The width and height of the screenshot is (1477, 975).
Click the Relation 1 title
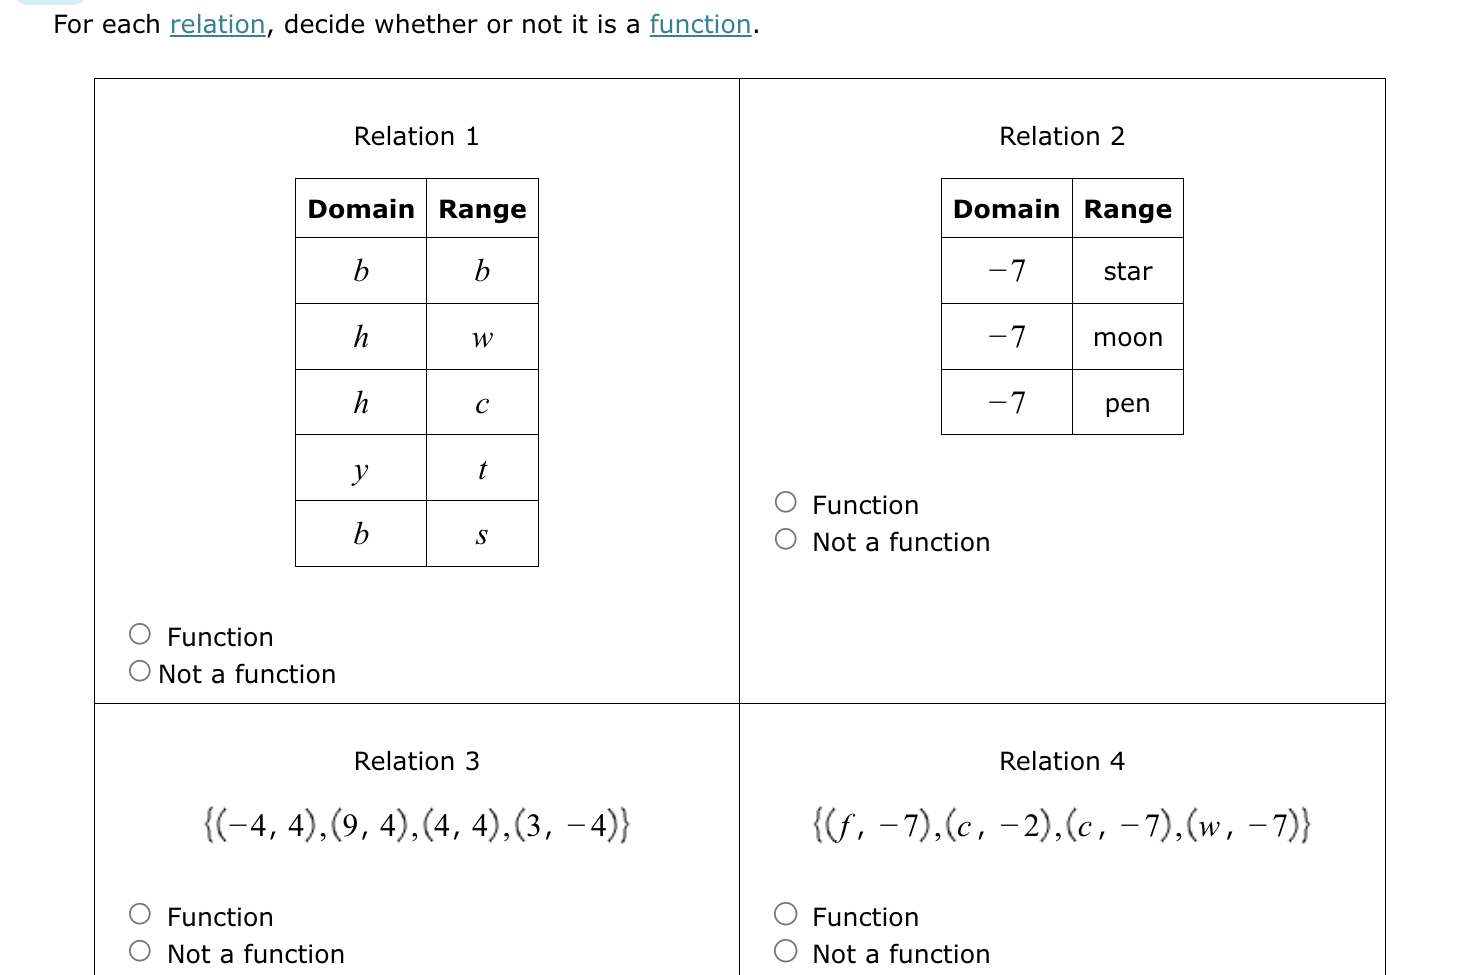click(x=416, y=136)
